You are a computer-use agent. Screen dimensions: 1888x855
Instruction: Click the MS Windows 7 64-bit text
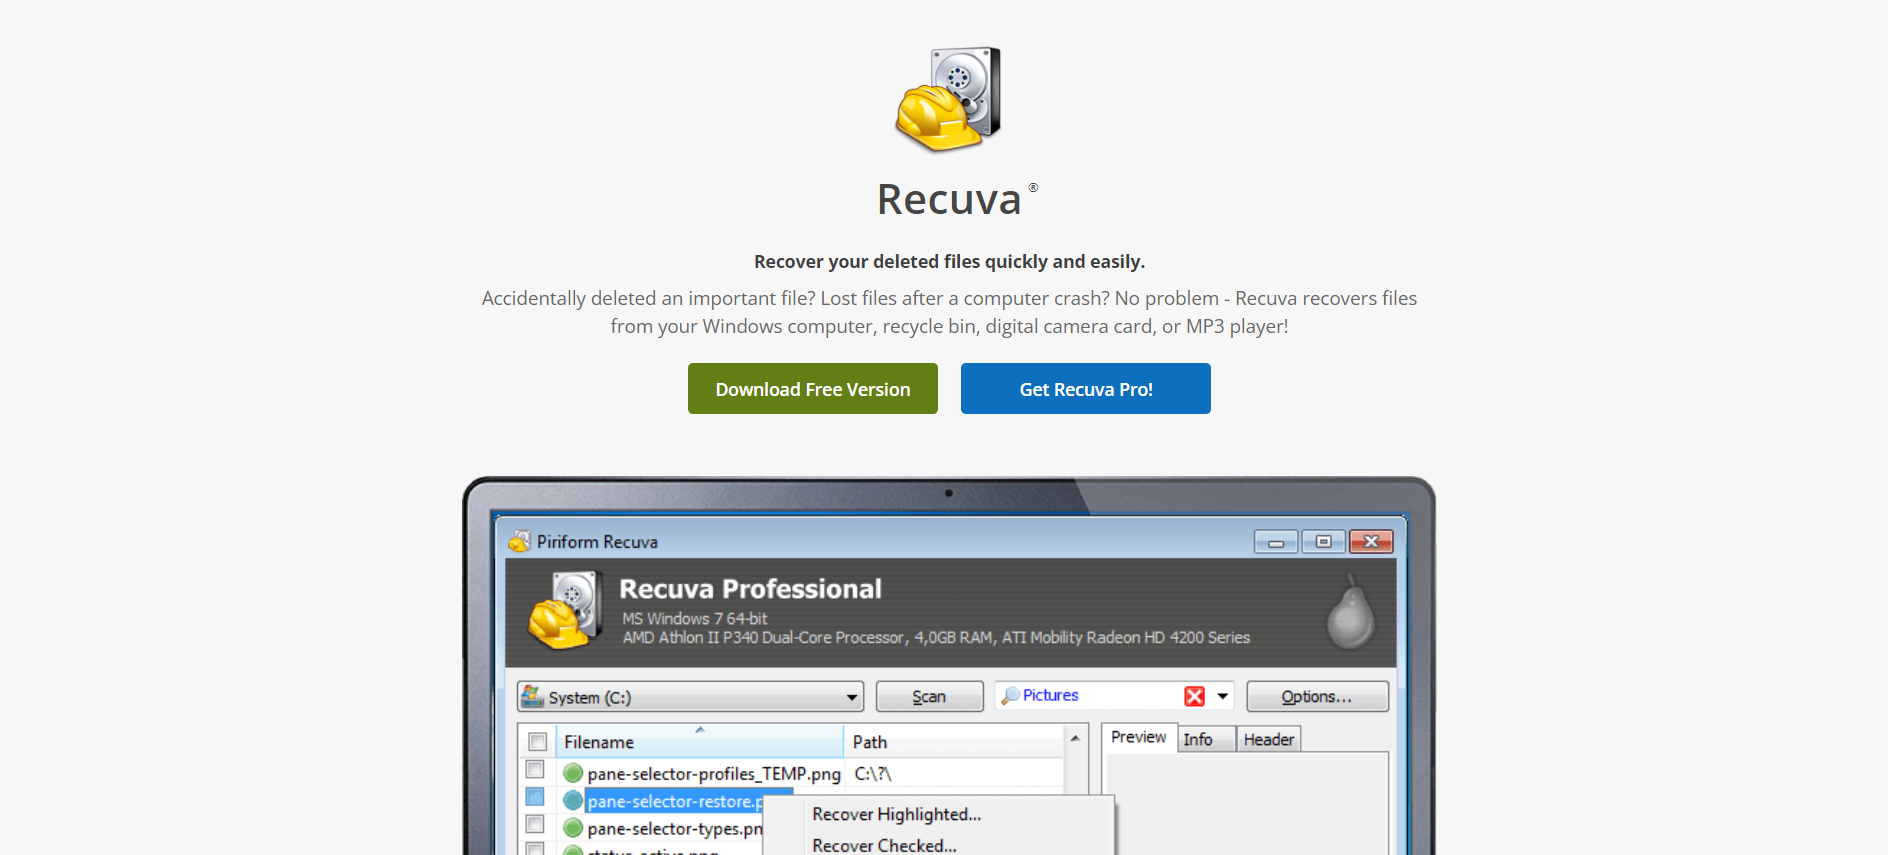[695, 619]
